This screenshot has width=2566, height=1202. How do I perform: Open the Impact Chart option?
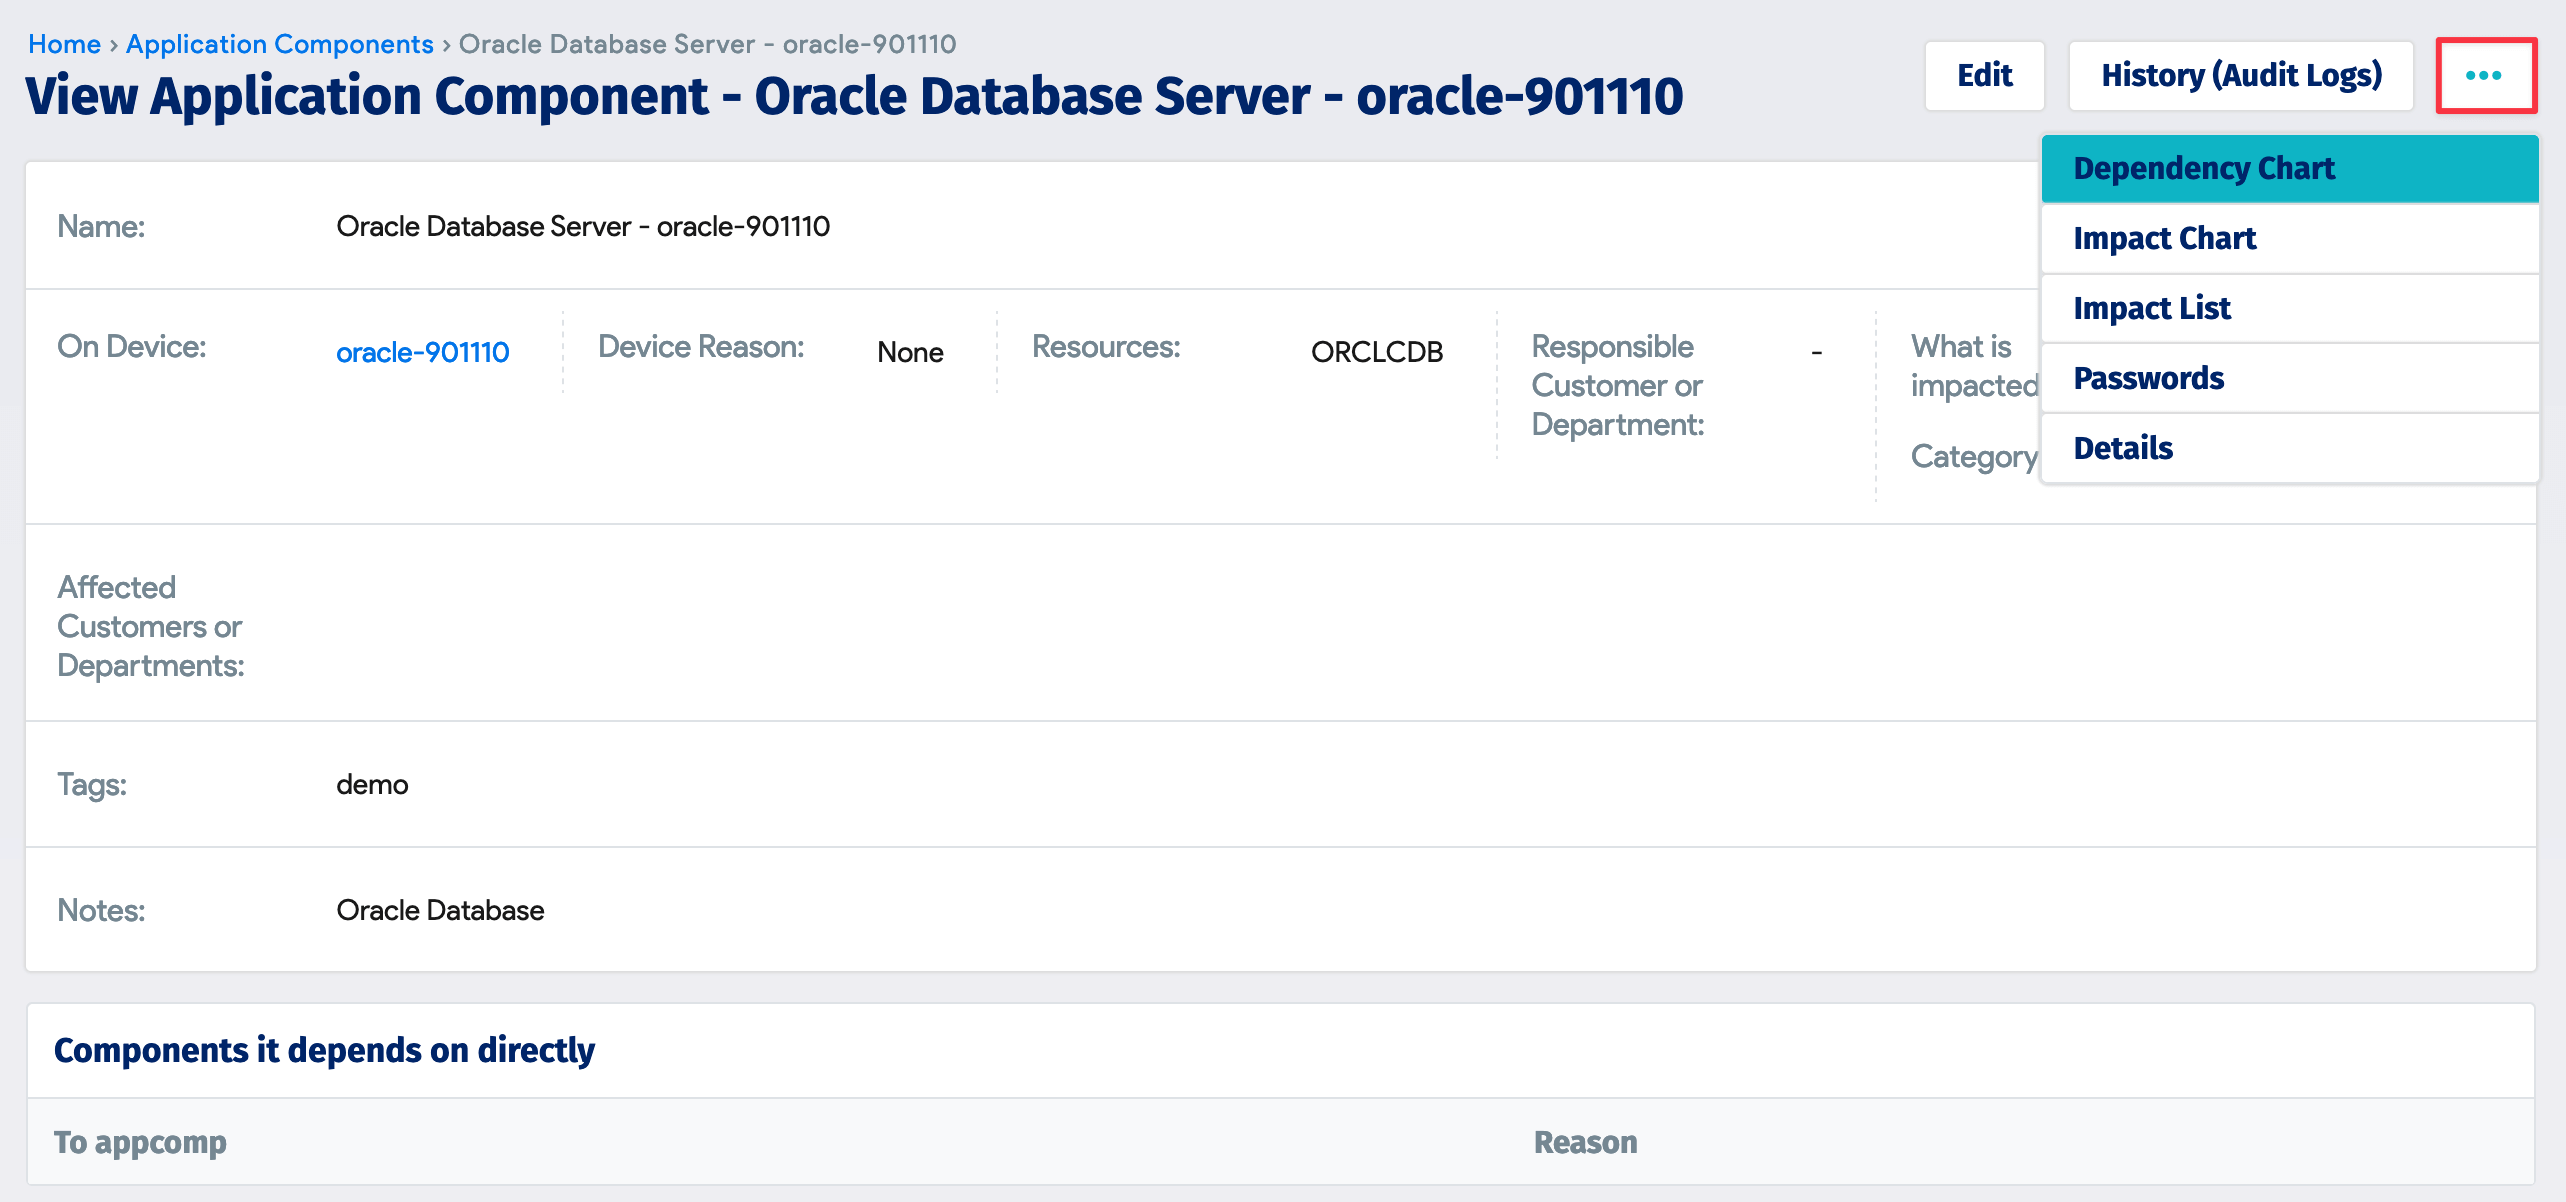(2165, 238)
